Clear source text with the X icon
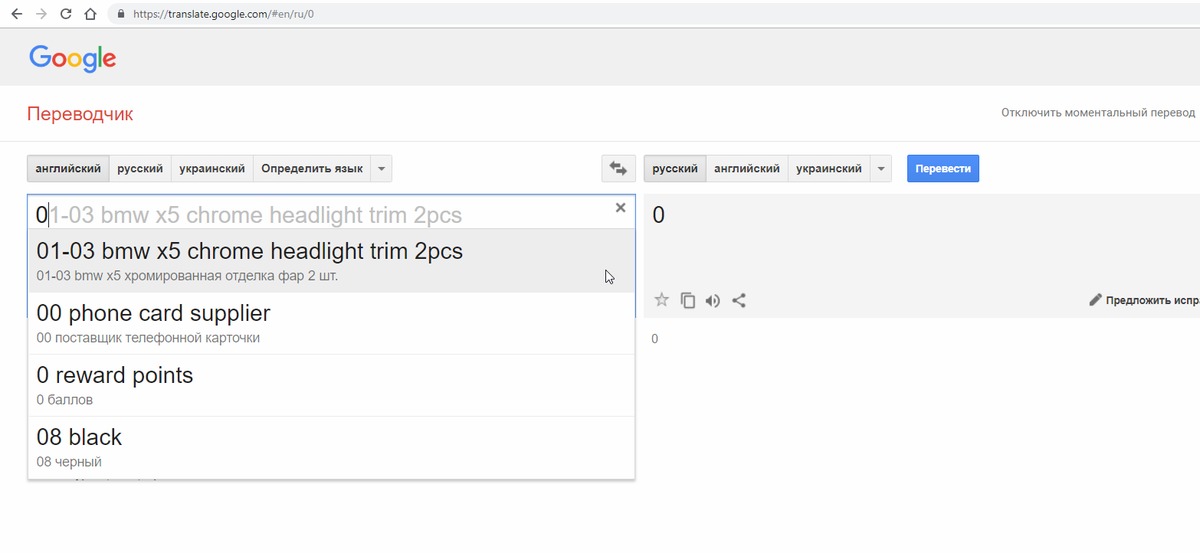This screenshot has width=1200, height=553. coord(620,208)
